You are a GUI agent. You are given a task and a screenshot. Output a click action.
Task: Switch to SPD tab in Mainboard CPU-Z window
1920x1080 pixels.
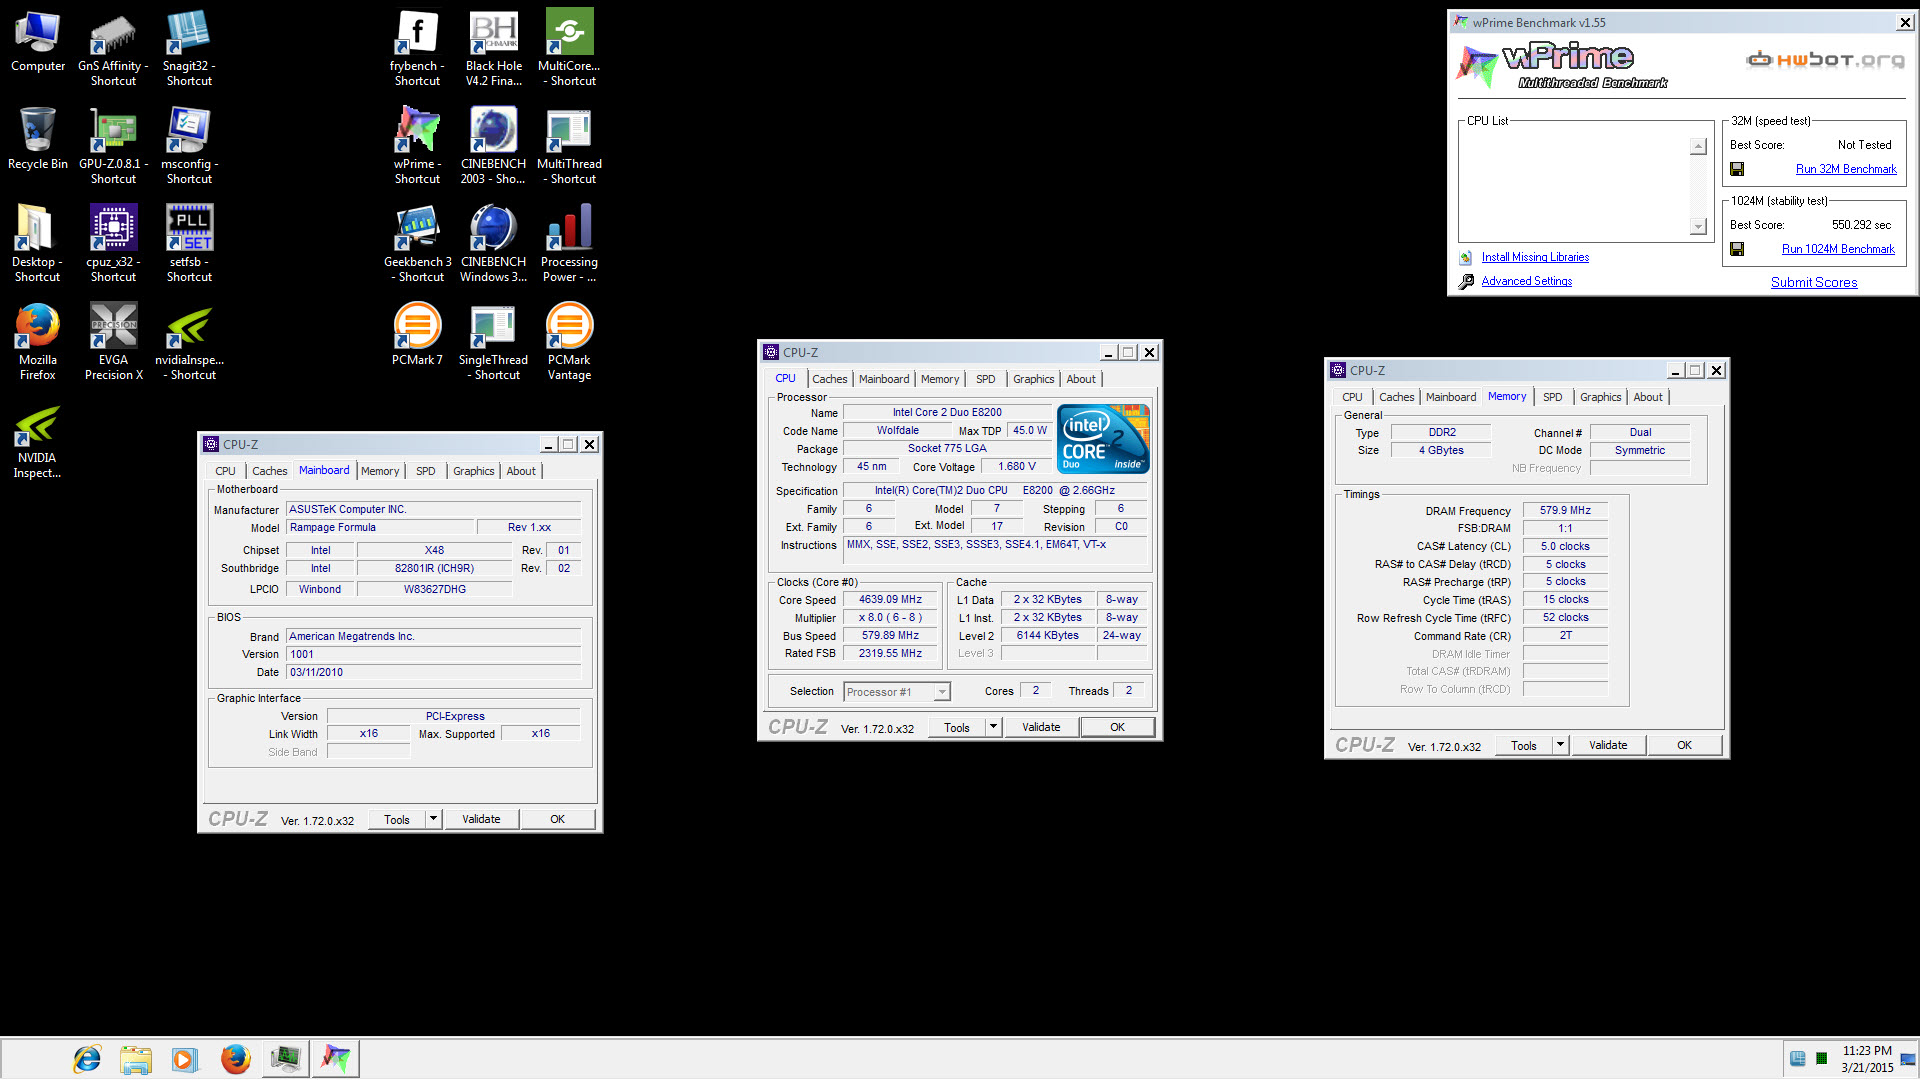[x=426, y=471]
